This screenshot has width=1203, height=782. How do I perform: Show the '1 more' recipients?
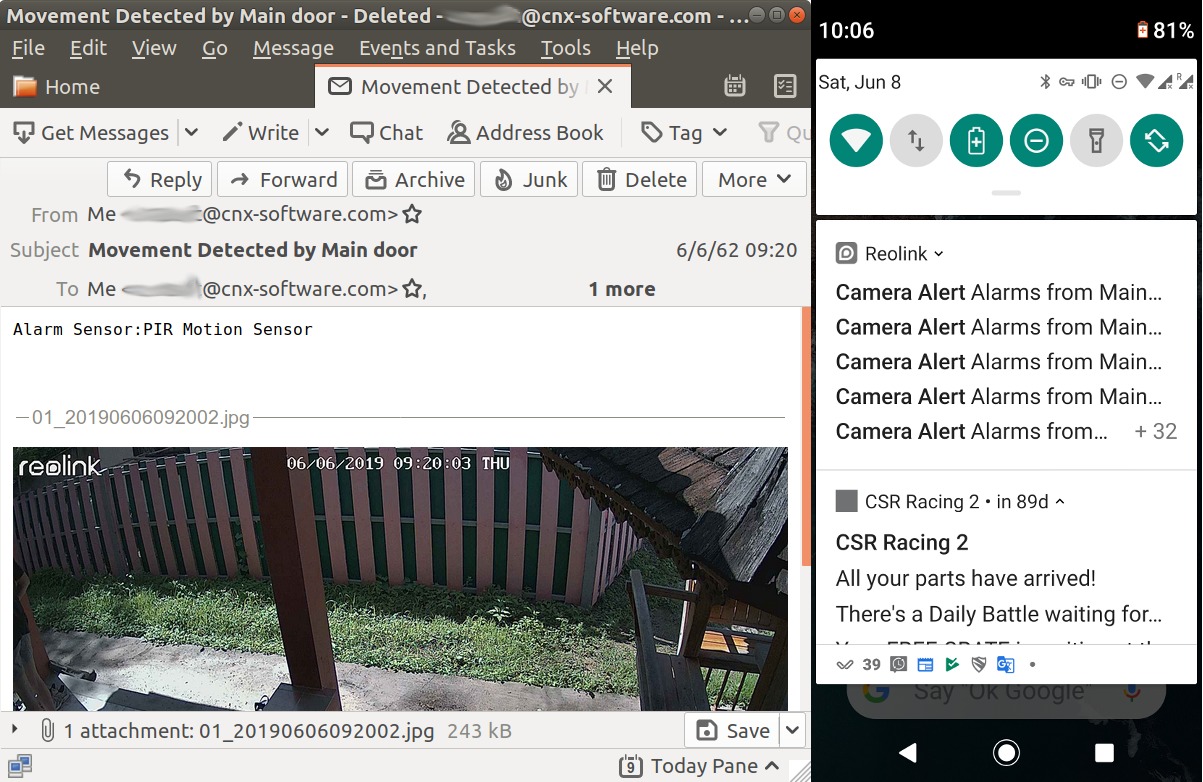click(x=622, y=289)
